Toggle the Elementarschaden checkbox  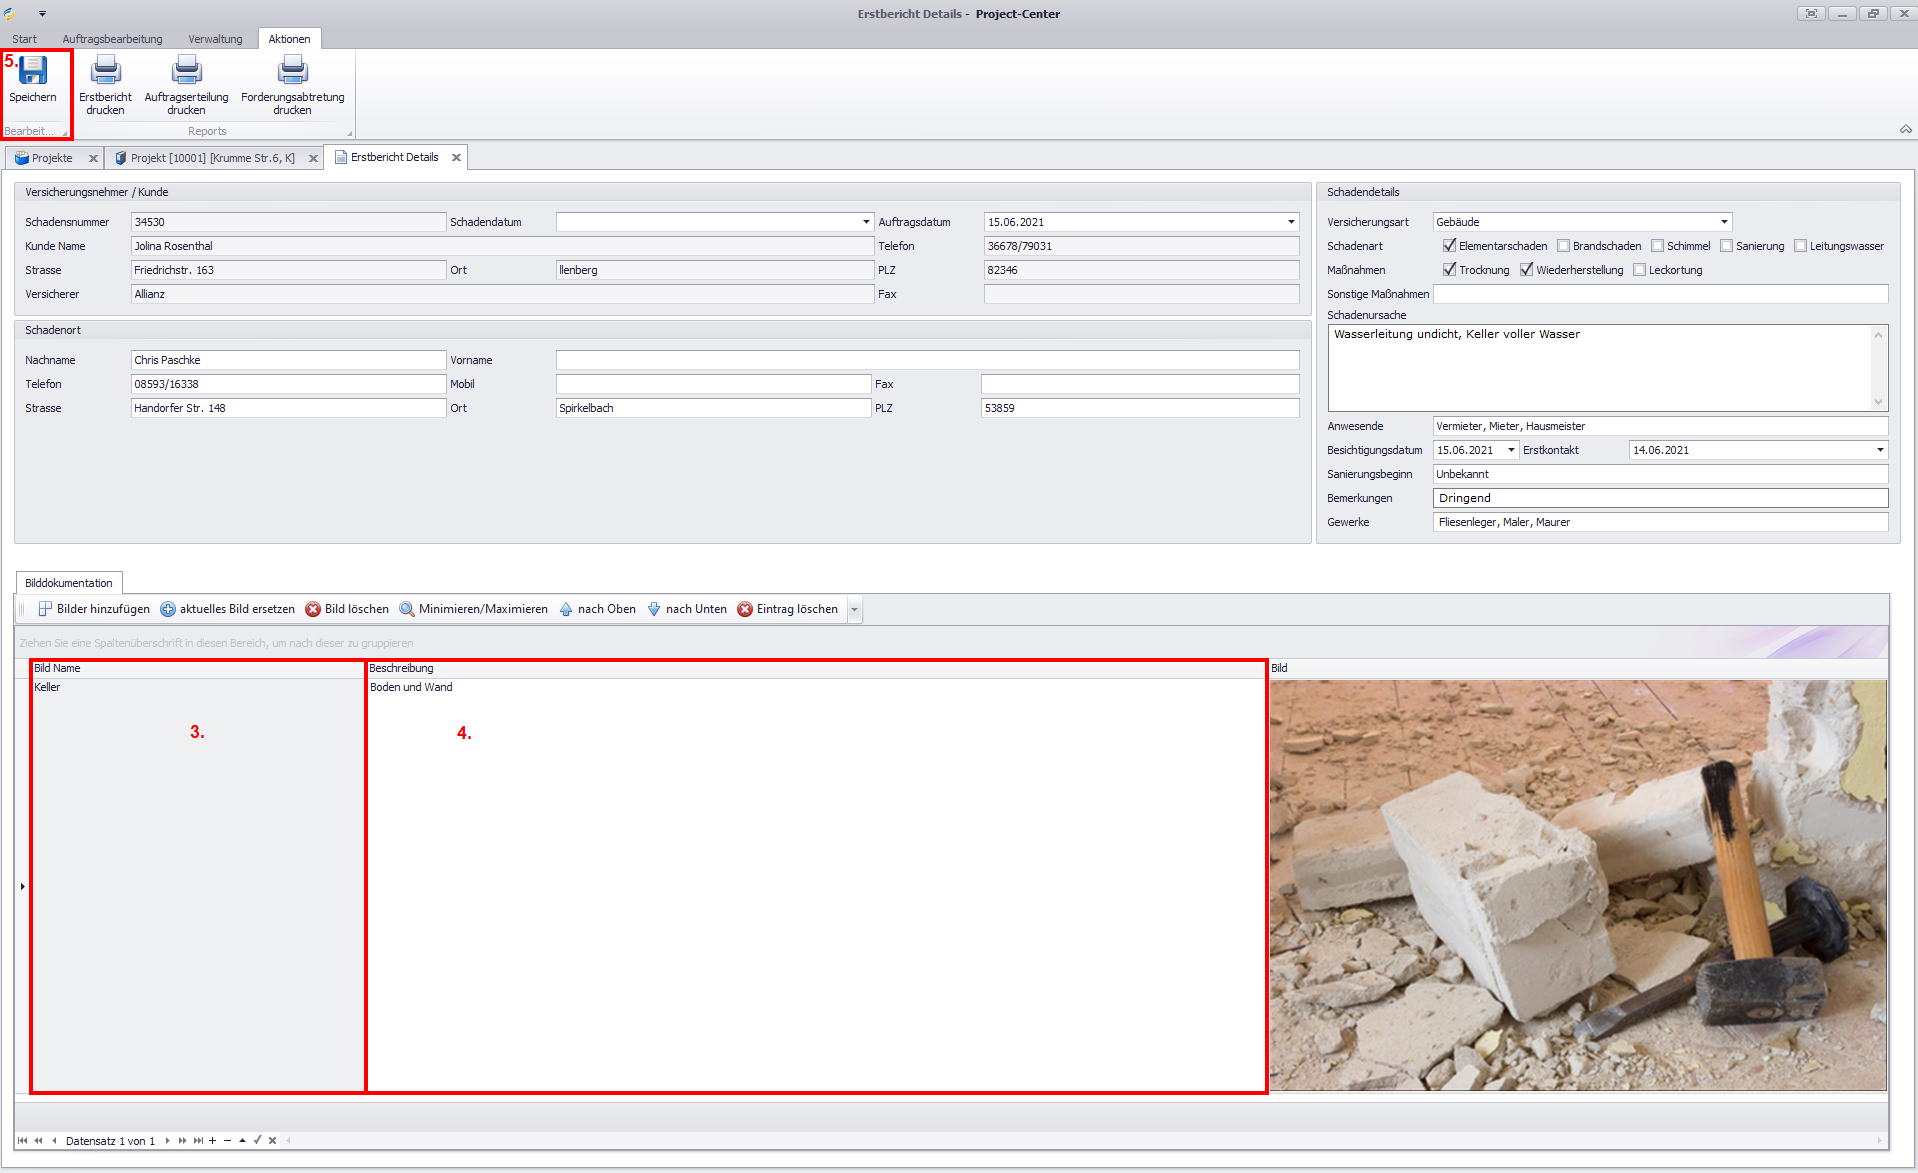1449,246
